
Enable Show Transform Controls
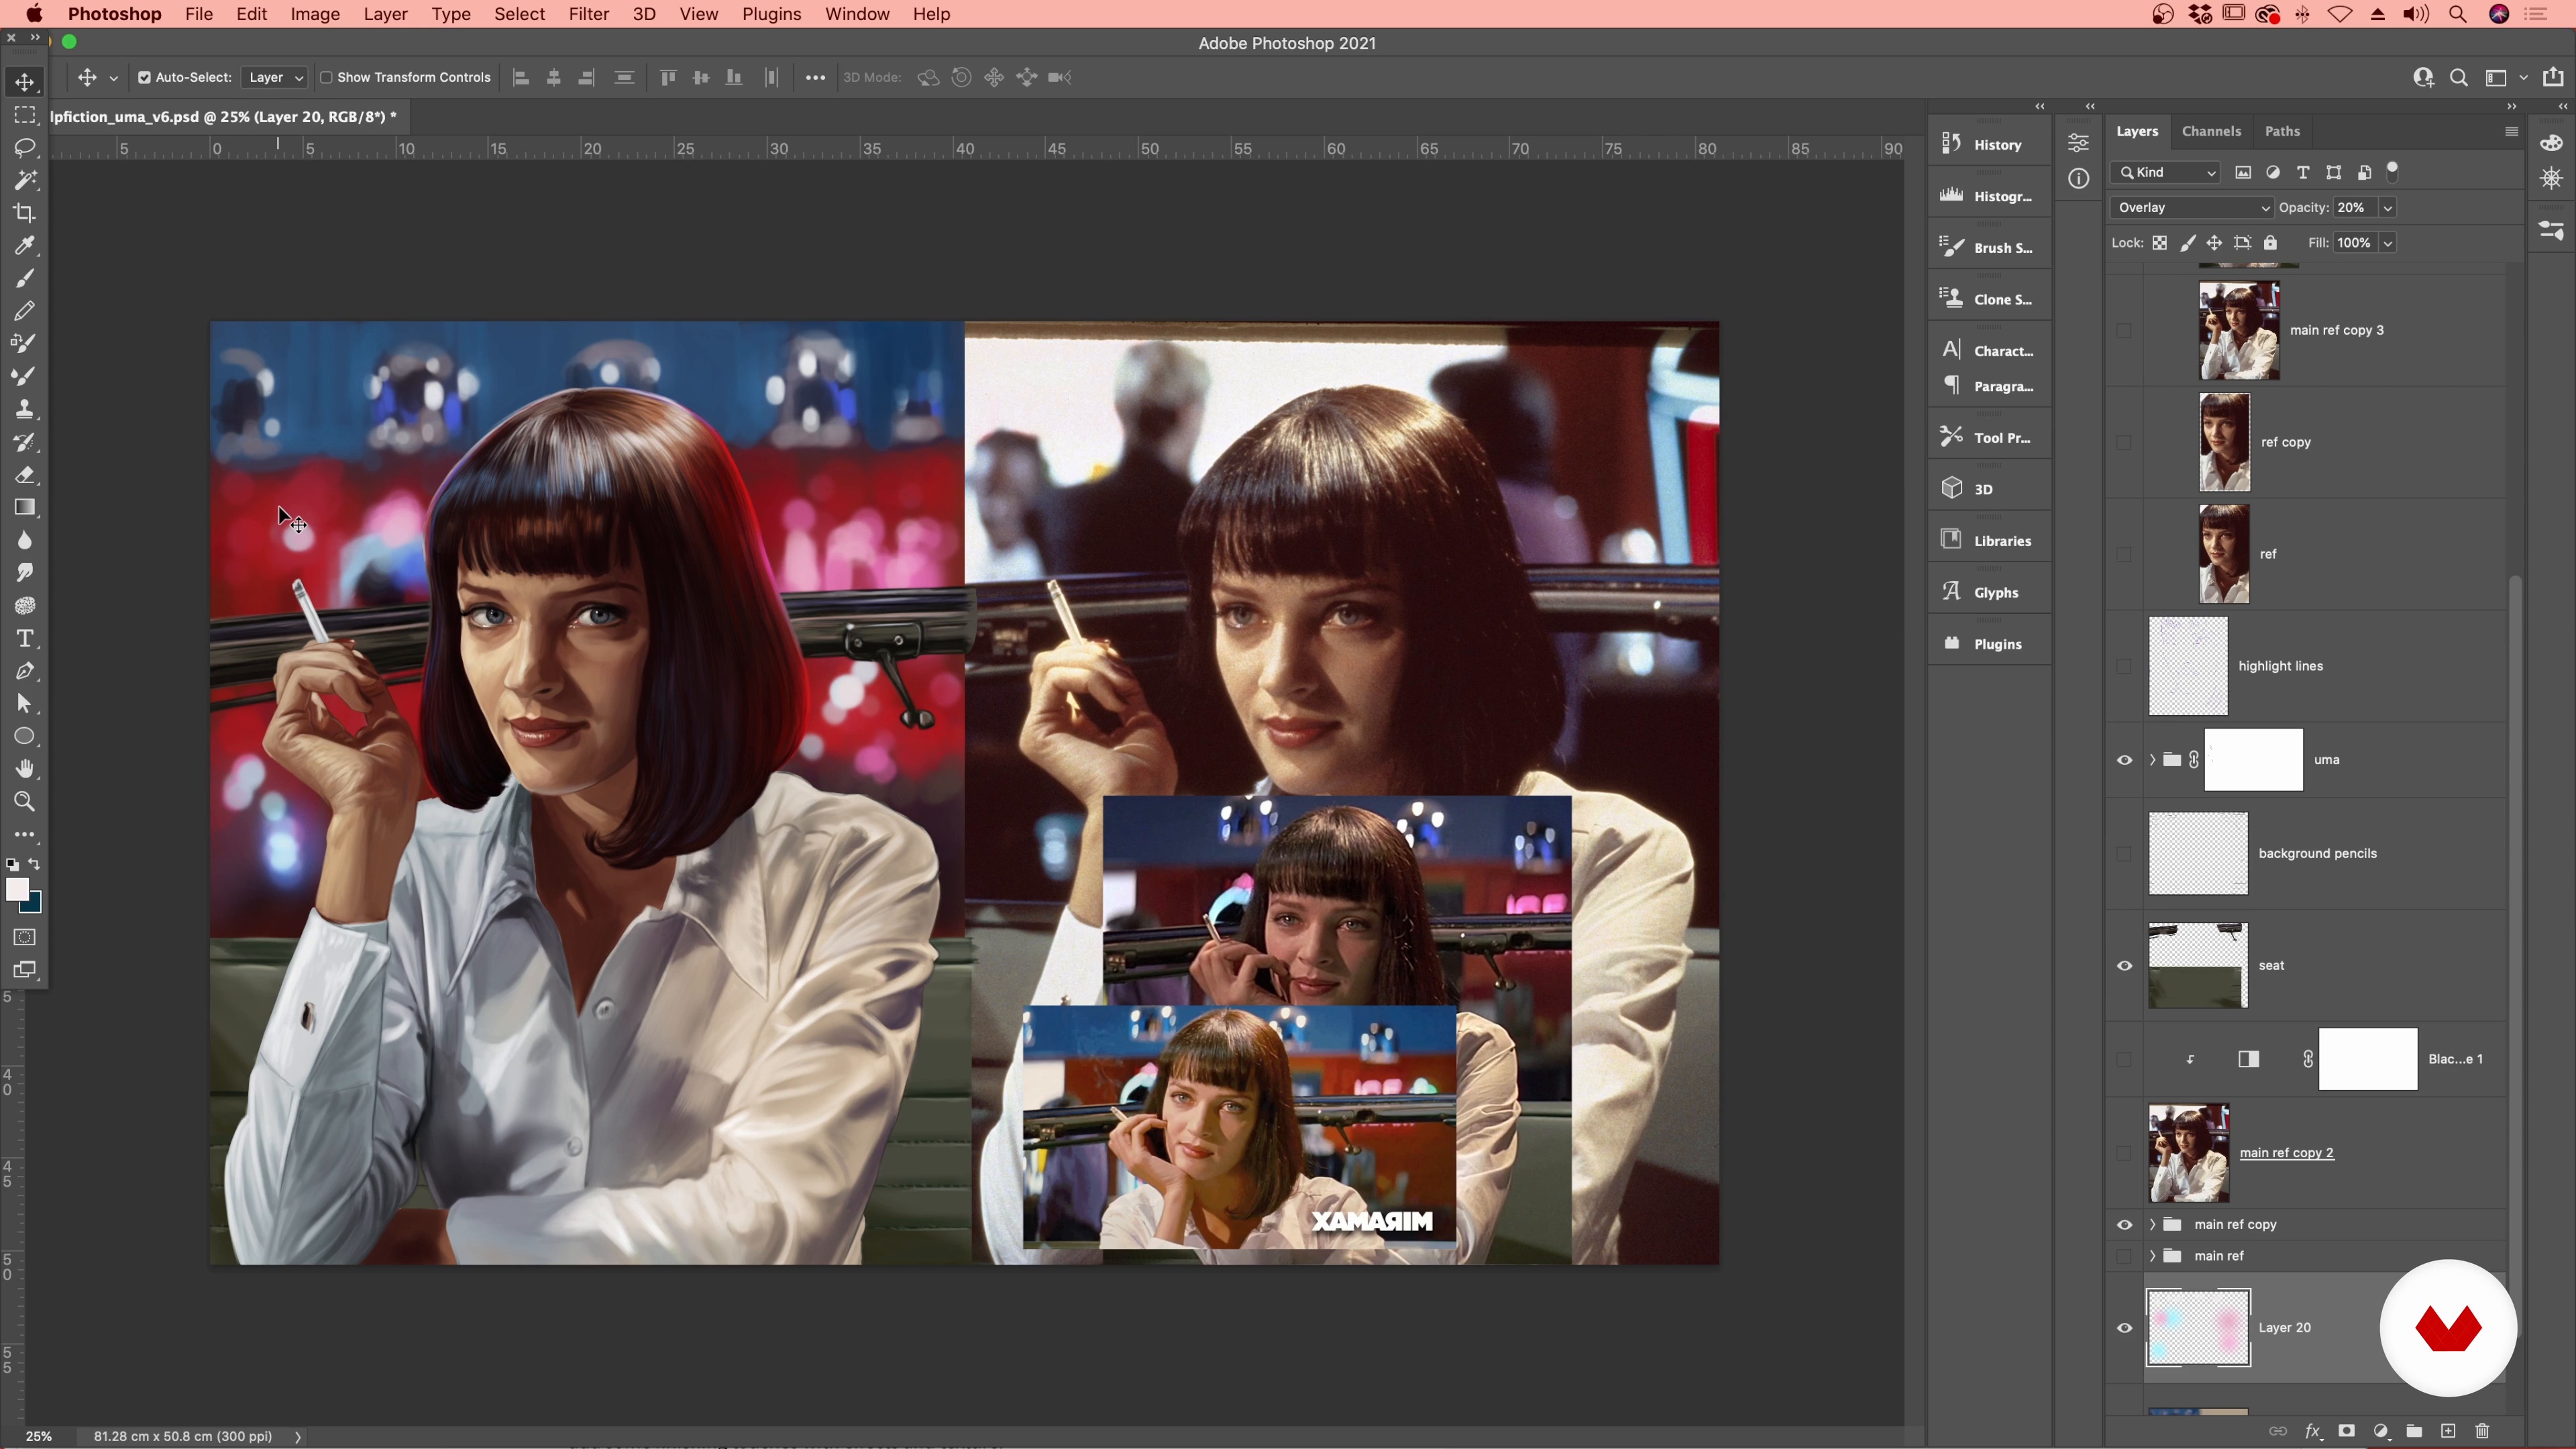coord(325,77)
